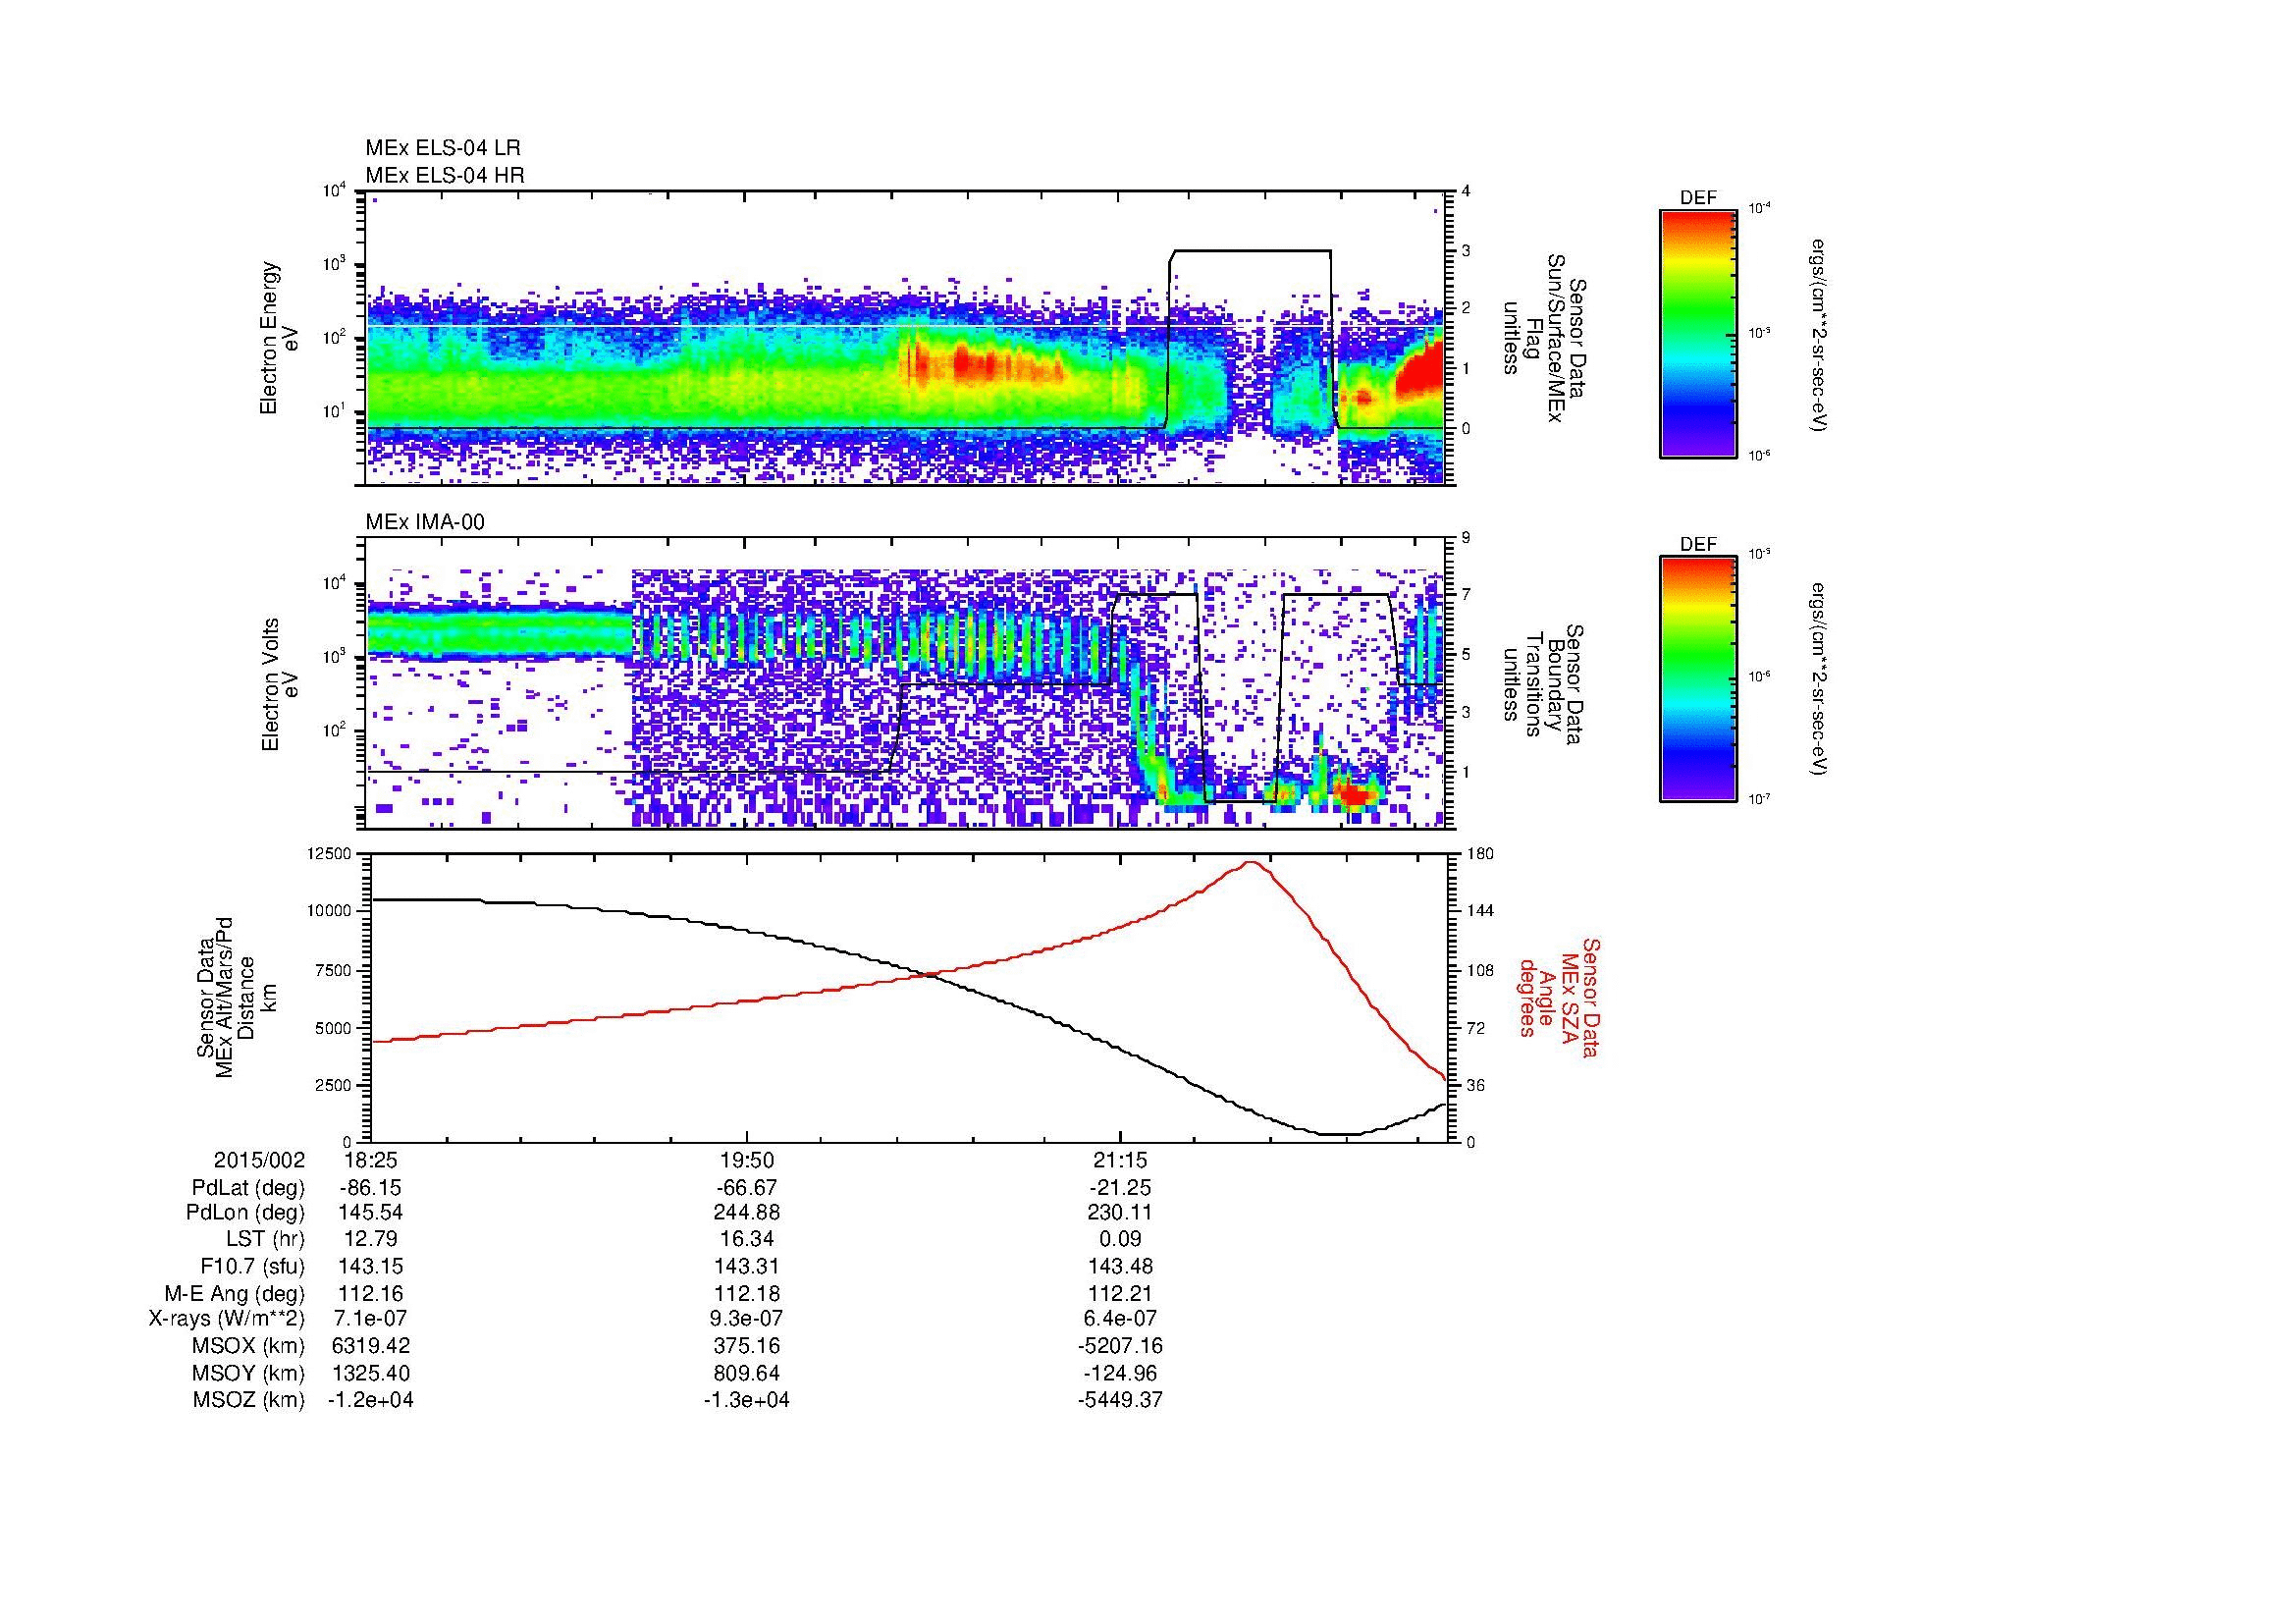Viewport: 2296px width, 1623px height.
Task: Select the lower DEF color bar
Action: (1698, 679)
